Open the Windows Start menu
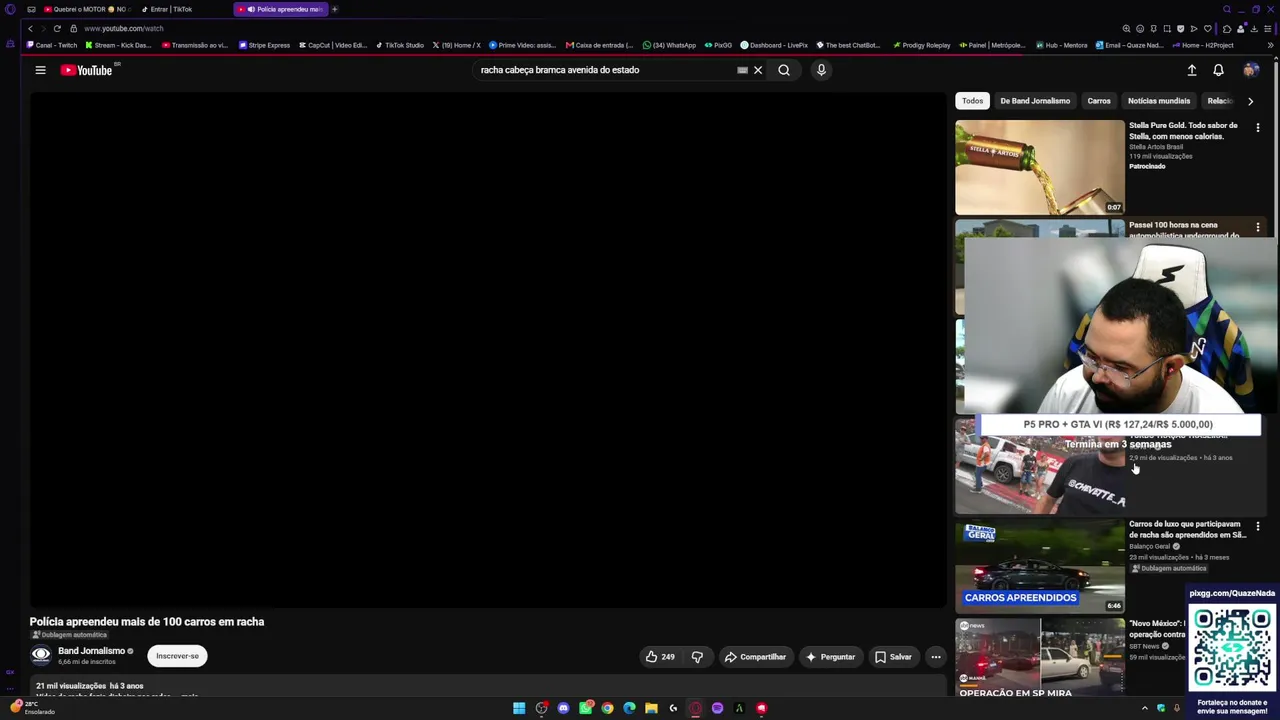Viewport: 1280px width, 720px height. (x=519, y=708)
